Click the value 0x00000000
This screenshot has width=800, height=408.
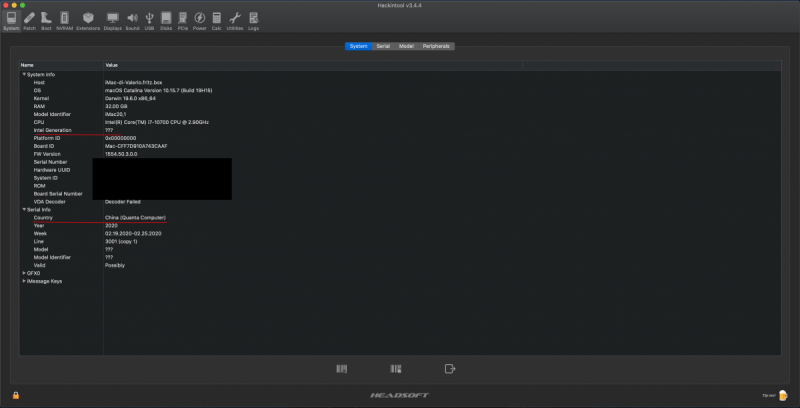tap(120, 138)
